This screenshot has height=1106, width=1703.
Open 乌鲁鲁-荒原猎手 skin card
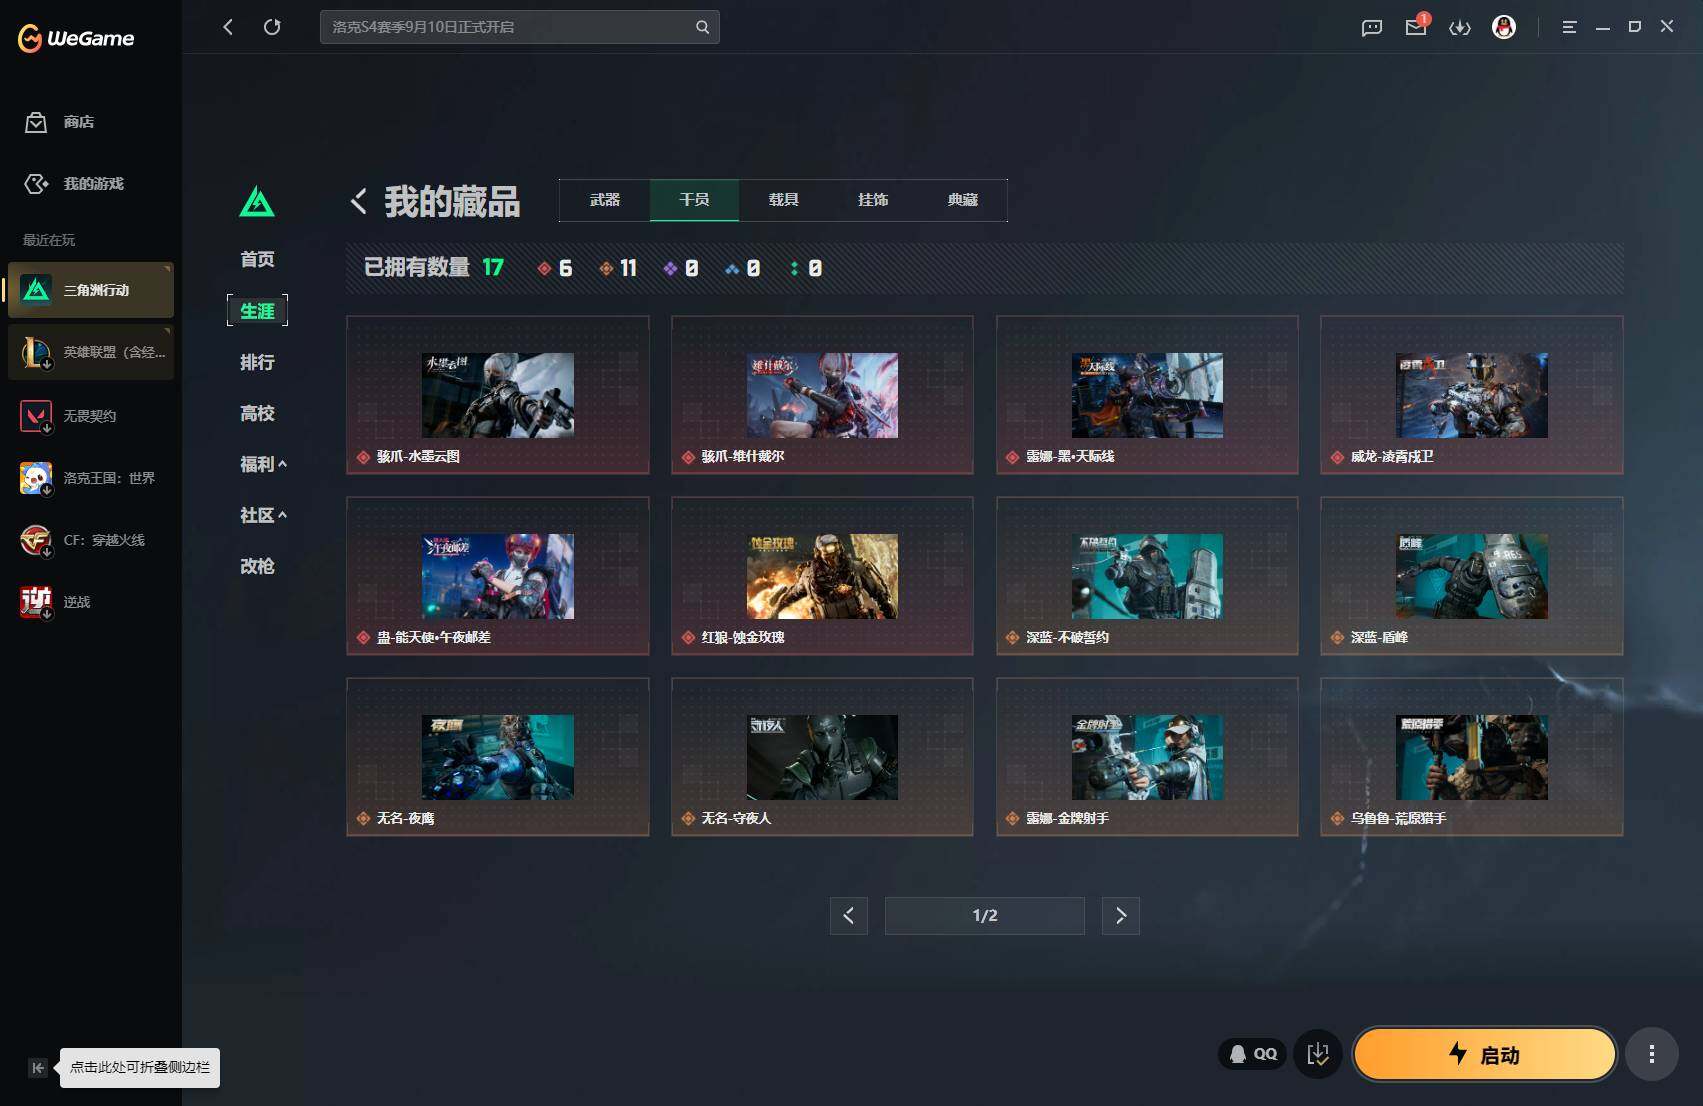(x=1471, y=757)
